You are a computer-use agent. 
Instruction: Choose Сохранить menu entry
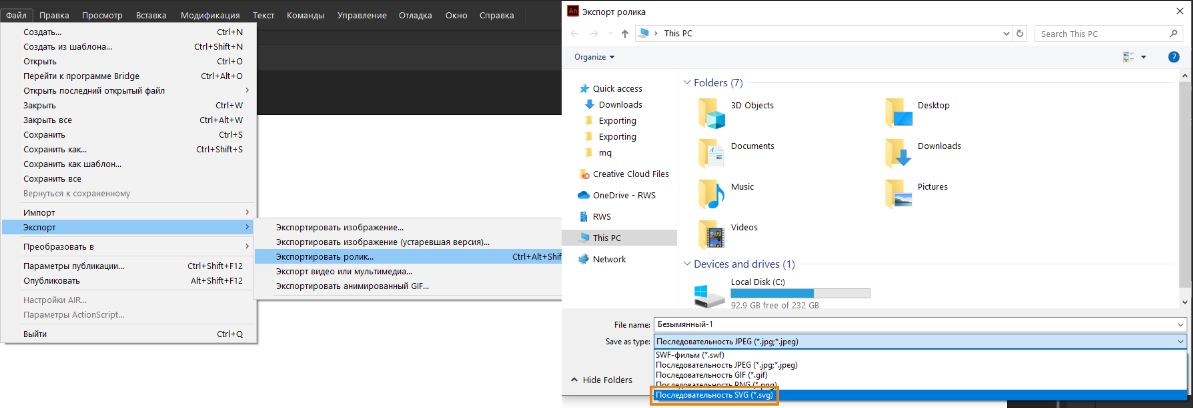(x=129, y=135)
